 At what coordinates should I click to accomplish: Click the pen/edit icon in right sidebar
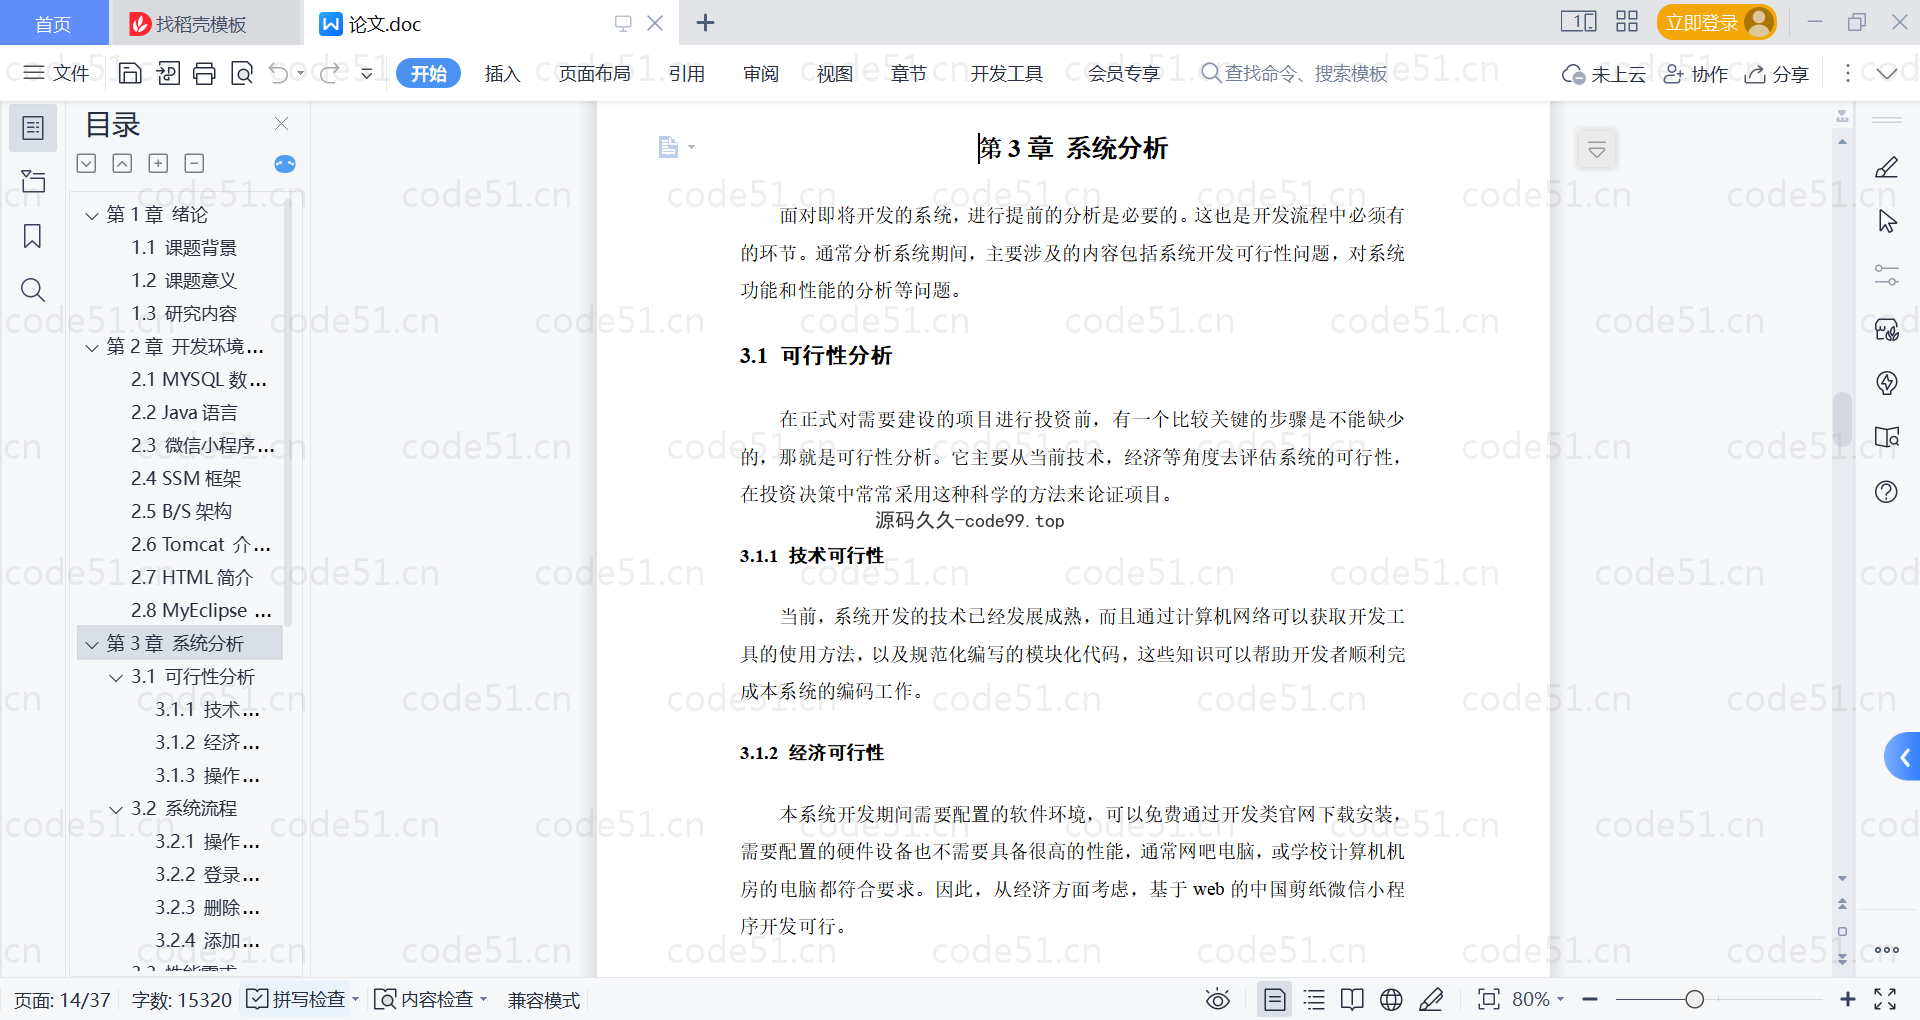click(x=1886, y=167)
